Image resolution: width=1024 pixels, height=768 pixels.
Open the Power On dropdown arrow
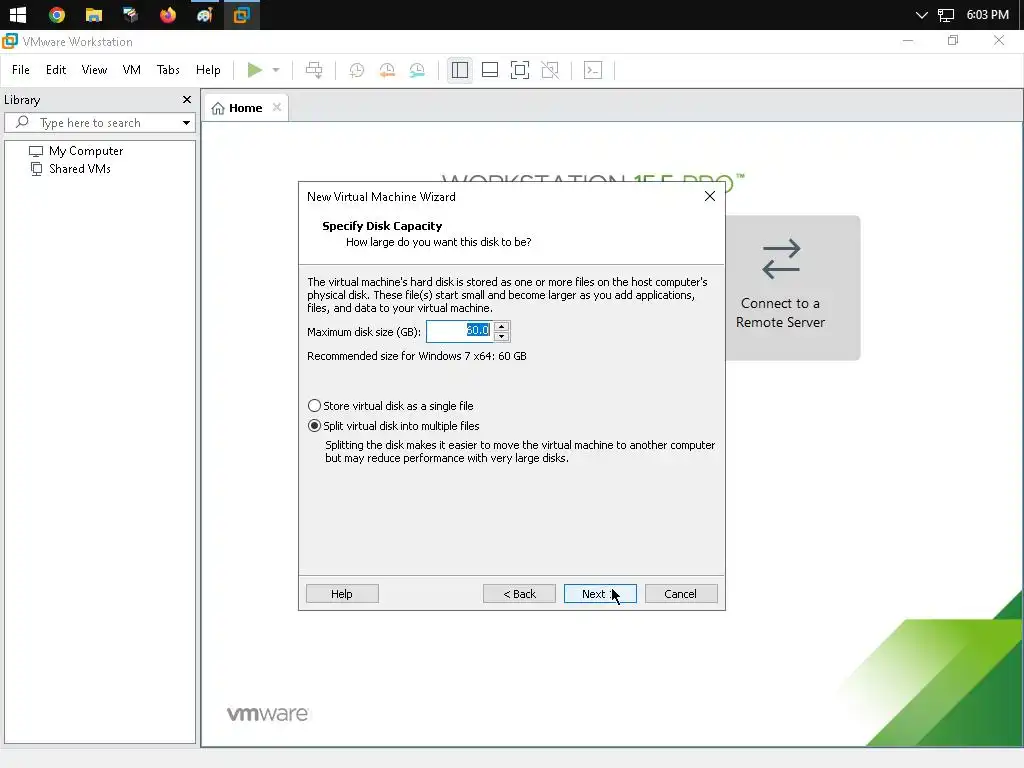[x=276, y=70]
